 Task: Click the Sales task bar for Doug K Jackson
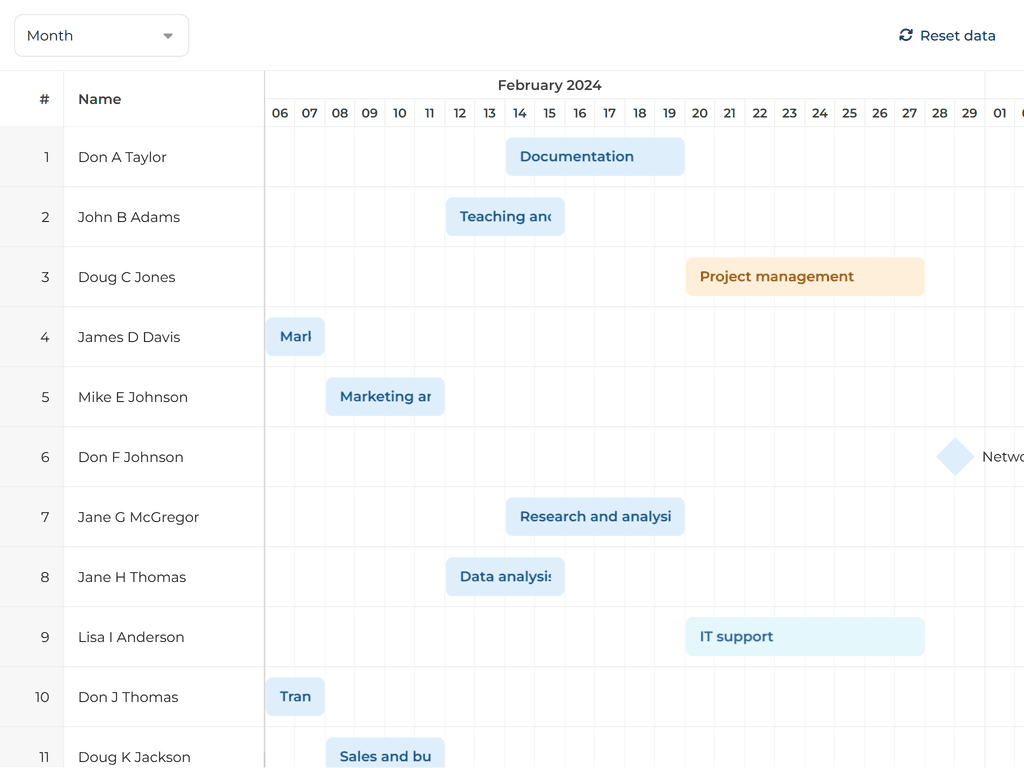coord(385,755)
